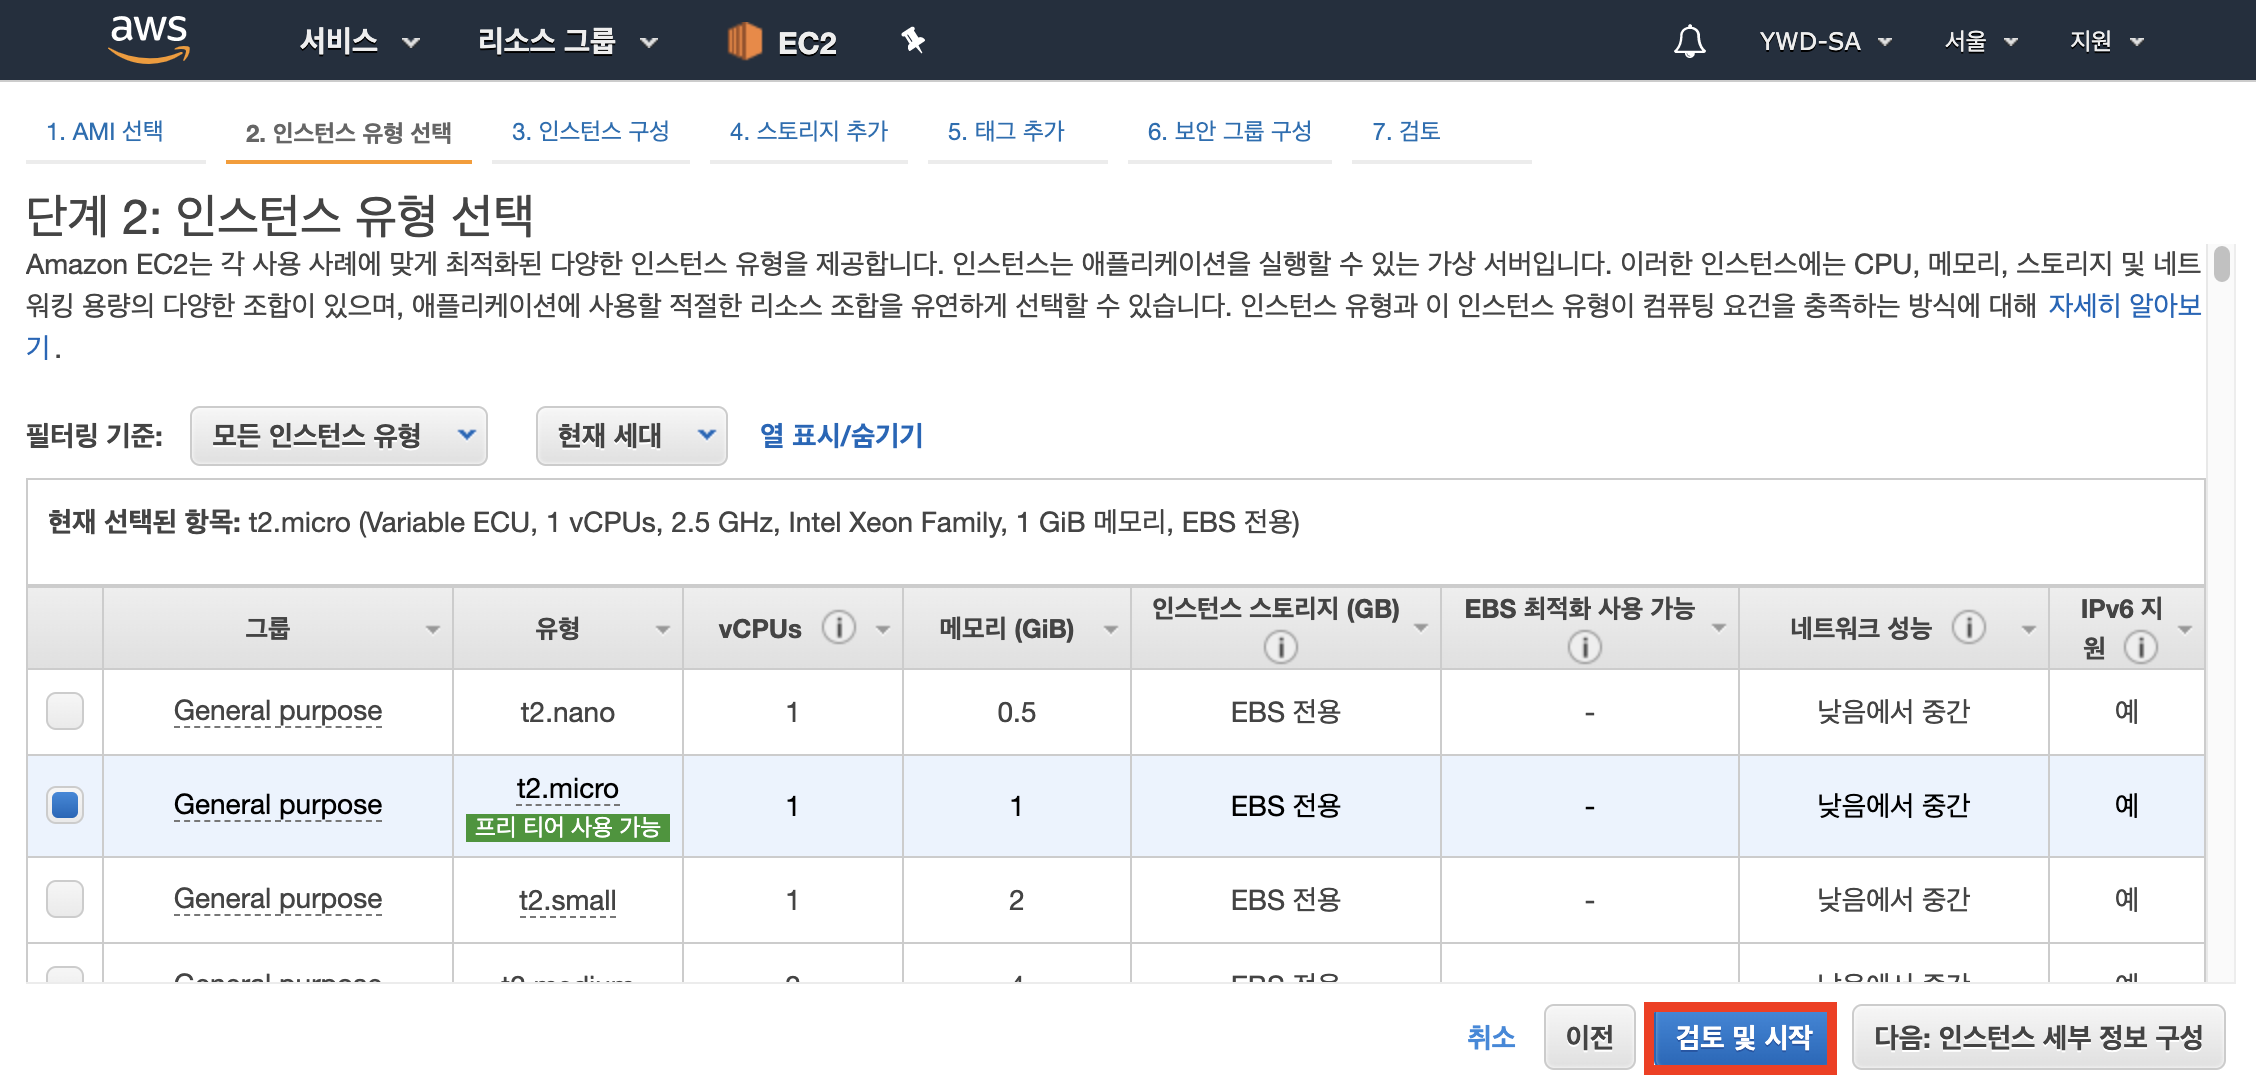Select the t2.small instance checkbox
This screenshot has height=1088, width=2256.
point(65,899)
